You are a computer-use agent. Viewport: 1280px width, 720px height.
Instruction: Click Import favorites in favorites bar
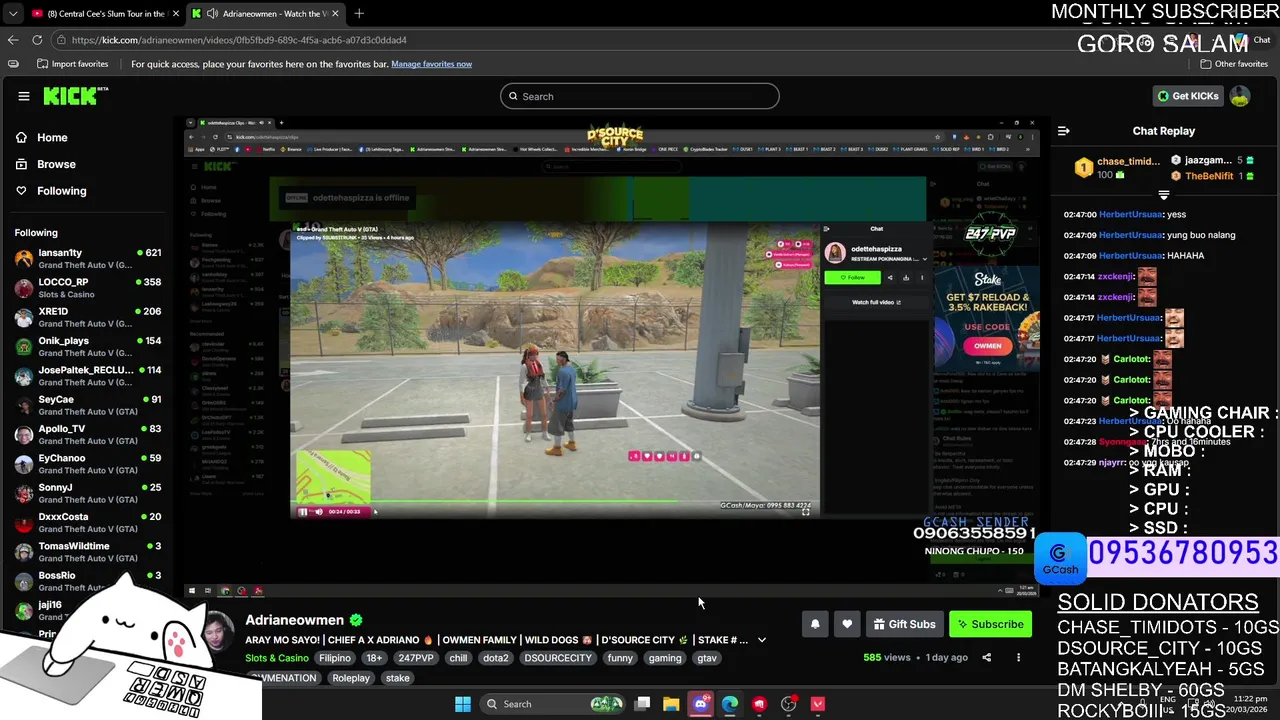[72, 64]
